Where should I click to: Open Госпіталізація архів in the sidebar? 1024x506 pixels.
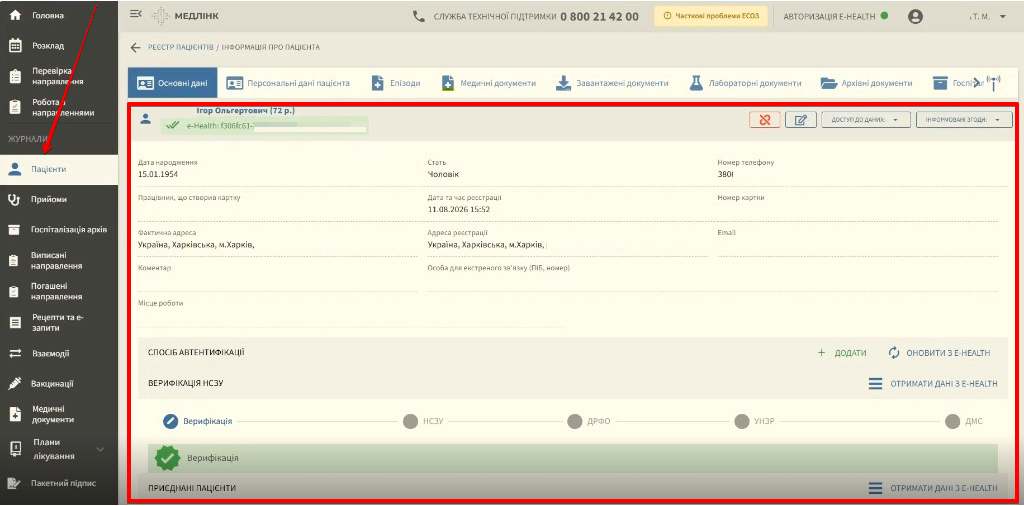pos(59,230)
